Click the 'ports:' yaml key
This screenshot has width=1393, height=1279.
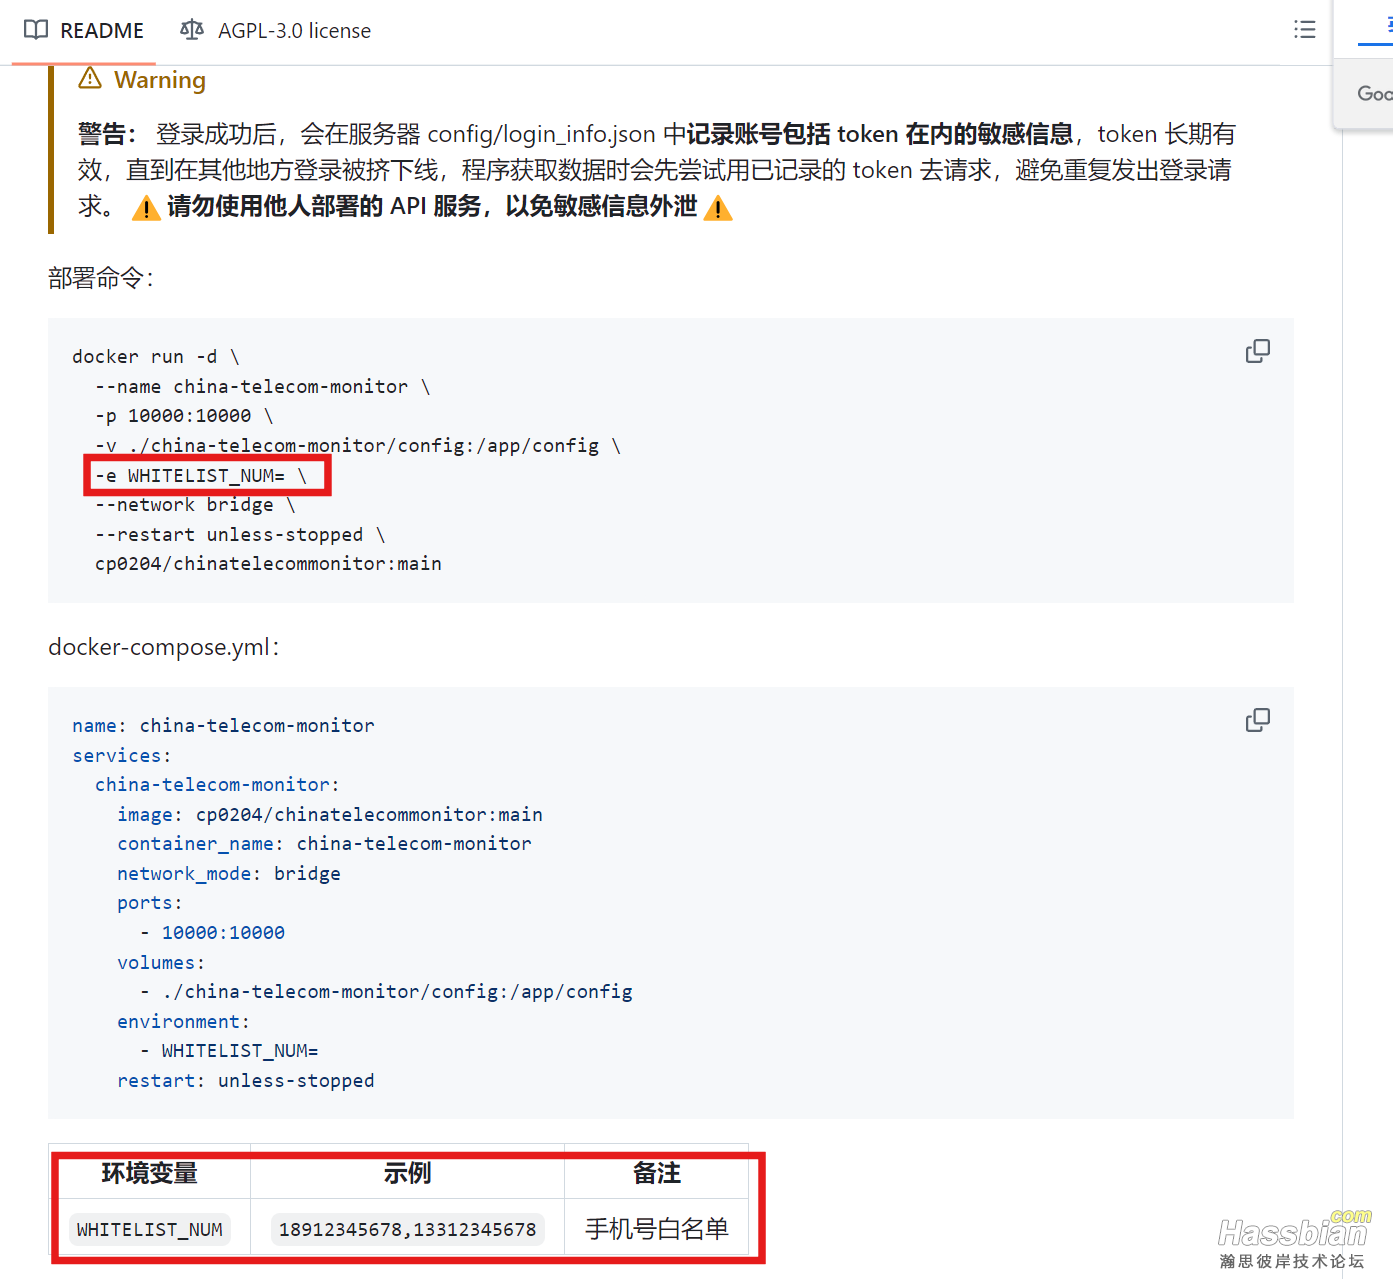tap(150, 902)
